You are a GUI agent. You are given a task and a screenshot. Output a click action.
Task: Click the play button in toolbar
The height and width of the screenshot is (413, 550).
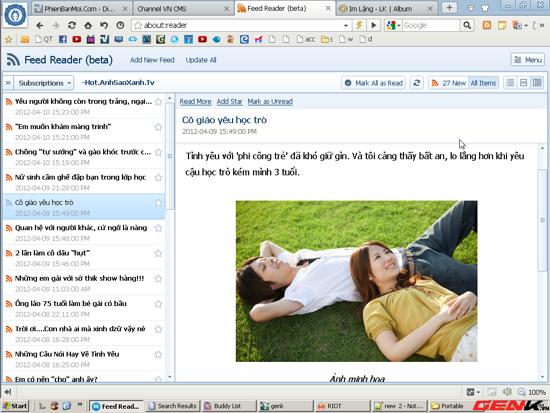(374, 25)
